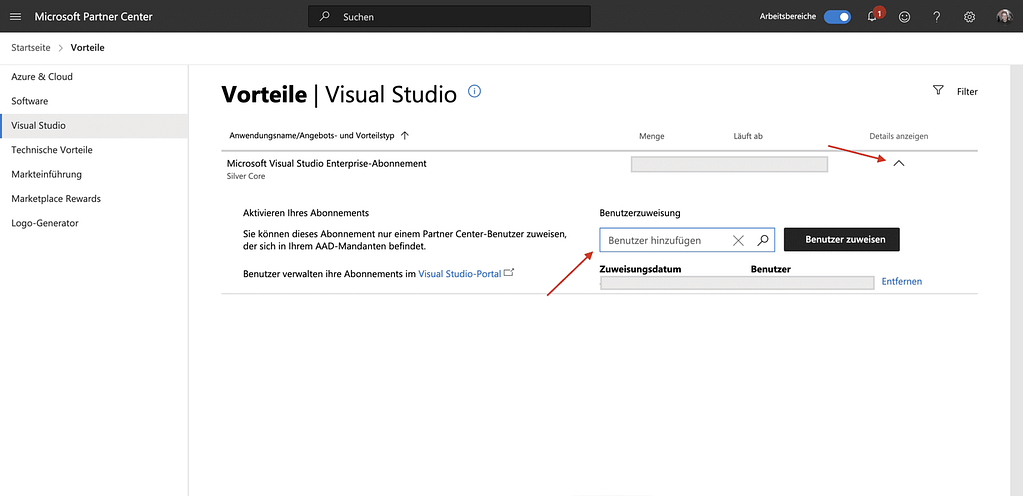
Task: Select Visual Studio in sidebar
Action: coord(94,125)
